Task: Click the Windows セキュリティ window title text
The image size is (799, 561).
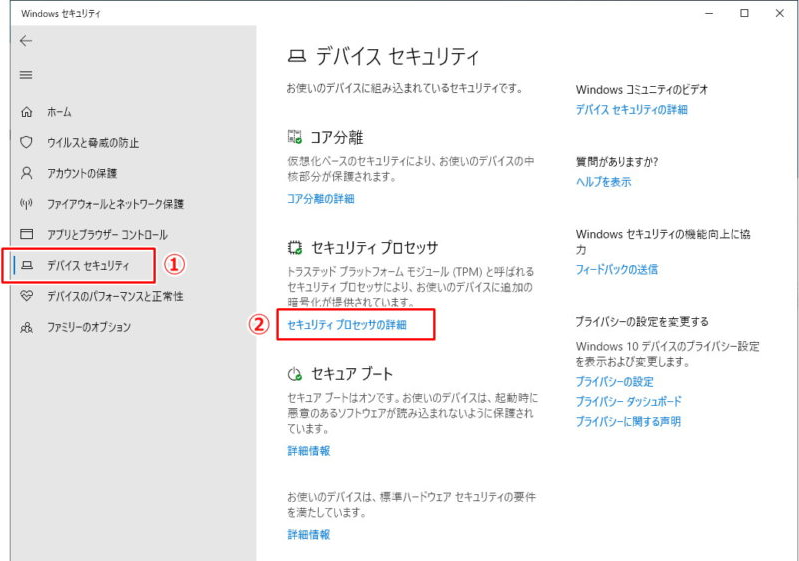Action: (61, 14)
